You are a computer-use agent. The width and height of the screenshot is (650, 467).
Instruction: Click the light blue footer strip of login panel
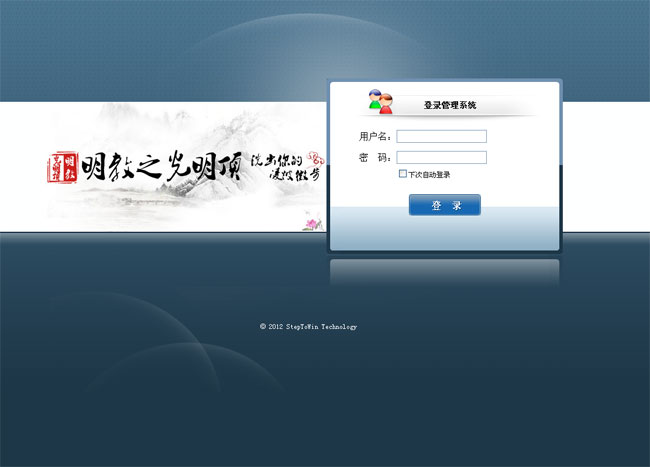445,235
